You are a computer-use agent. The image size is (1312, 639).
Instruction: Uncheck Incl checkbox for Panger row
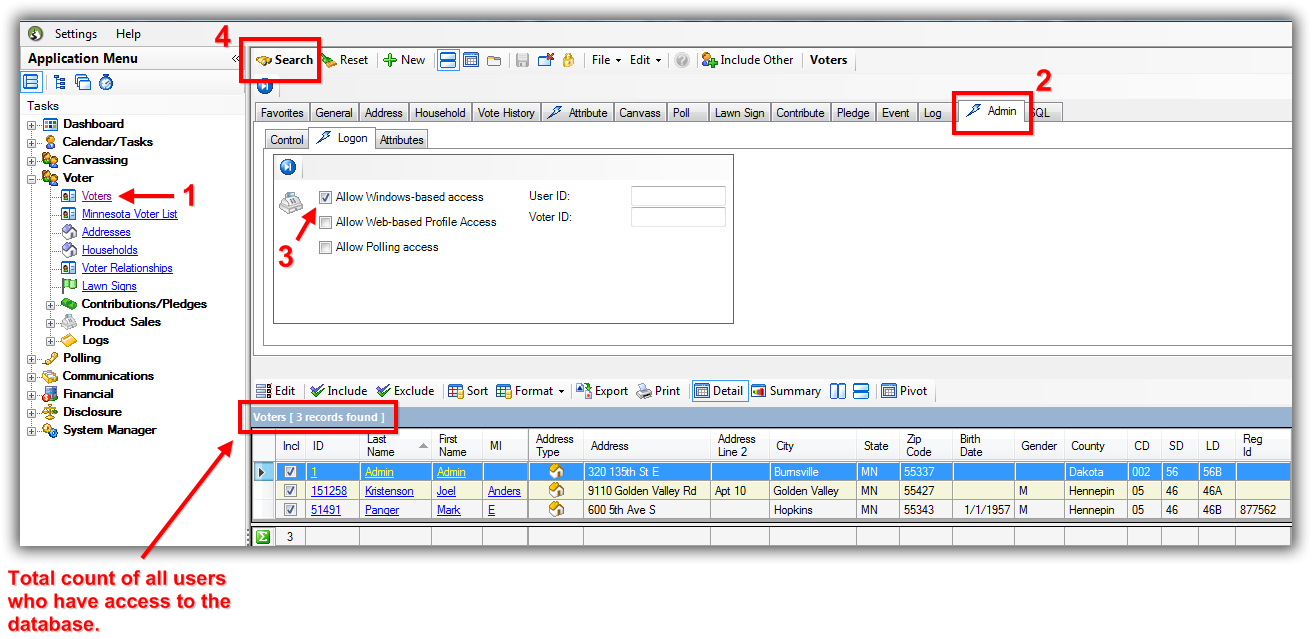(x=290, y=510)
